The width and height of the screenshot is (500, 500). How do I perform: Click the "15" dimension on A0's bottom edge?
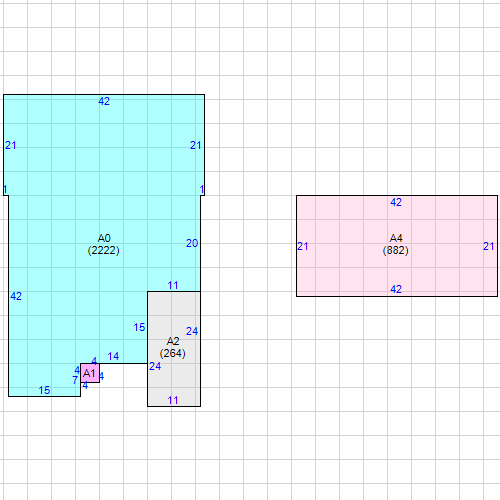click(x=44, y=390)
